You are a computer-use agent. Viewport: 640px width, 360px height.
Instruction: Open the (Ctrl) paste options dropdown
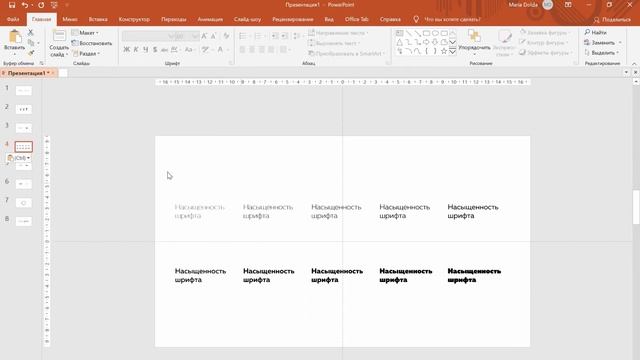[19, 158]
